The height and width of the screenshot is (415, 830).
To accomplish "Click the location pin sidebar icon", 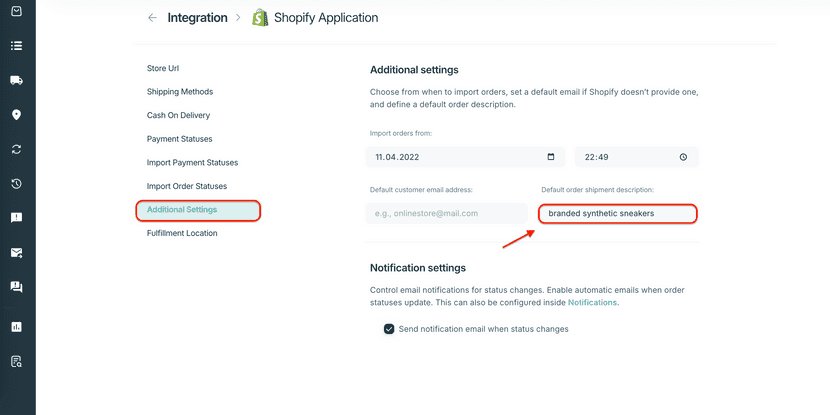I will tap(17, 115).
